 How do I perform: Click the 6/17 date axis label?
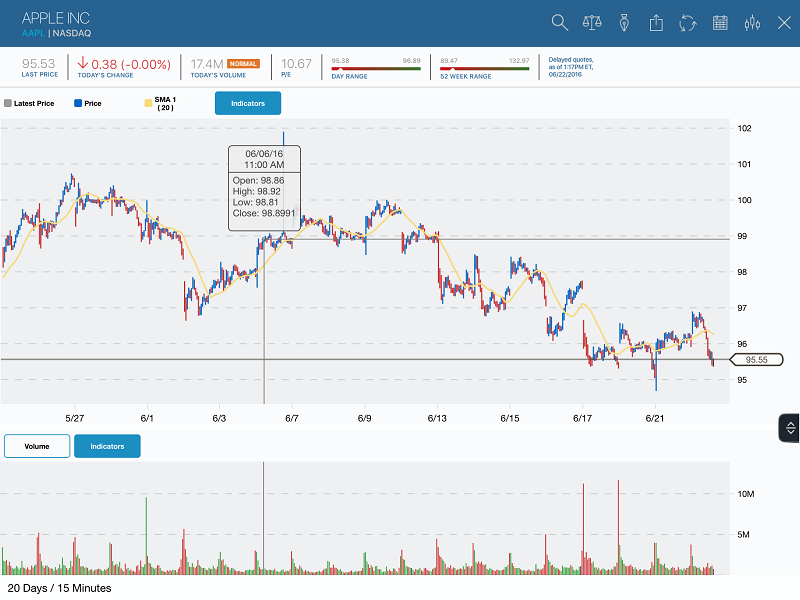click(582, 418)
